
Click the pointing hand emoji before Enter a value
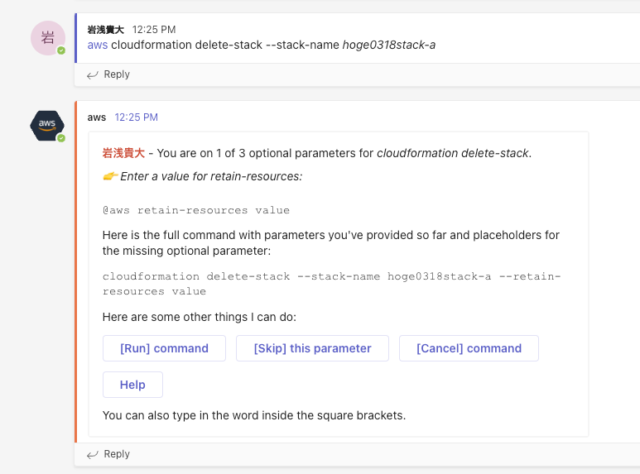110,176
